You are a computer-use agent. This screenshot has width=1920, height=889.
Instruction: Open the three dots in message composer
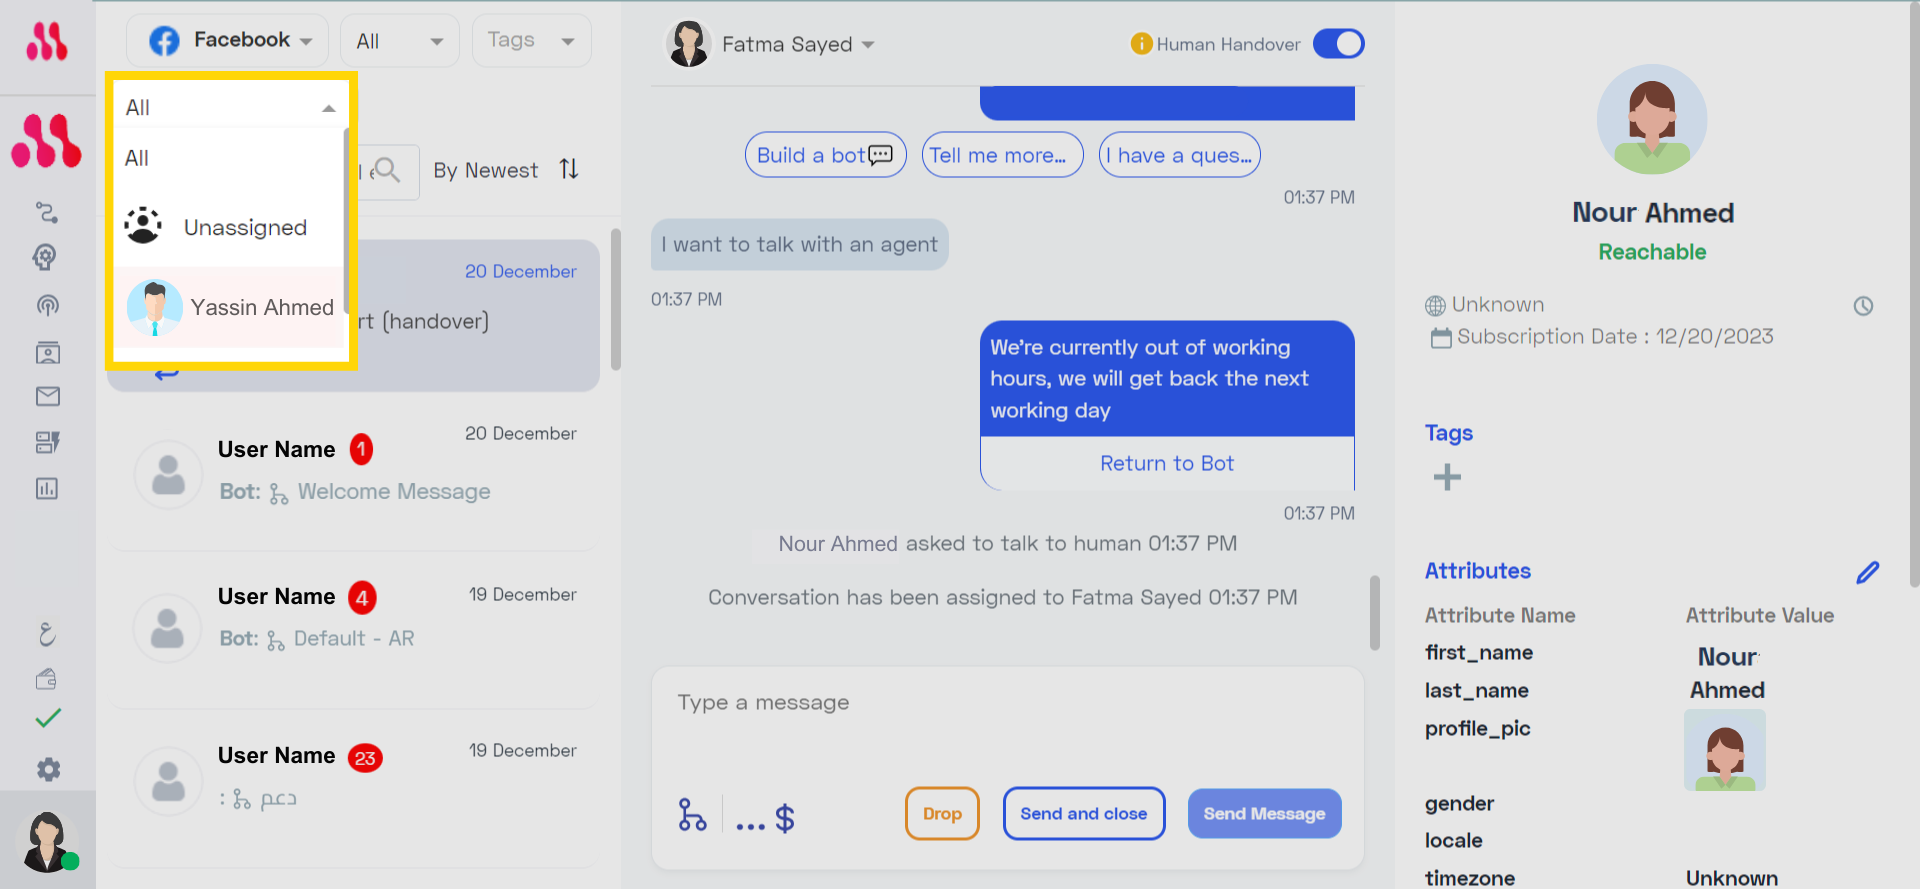tap(750, 826)
